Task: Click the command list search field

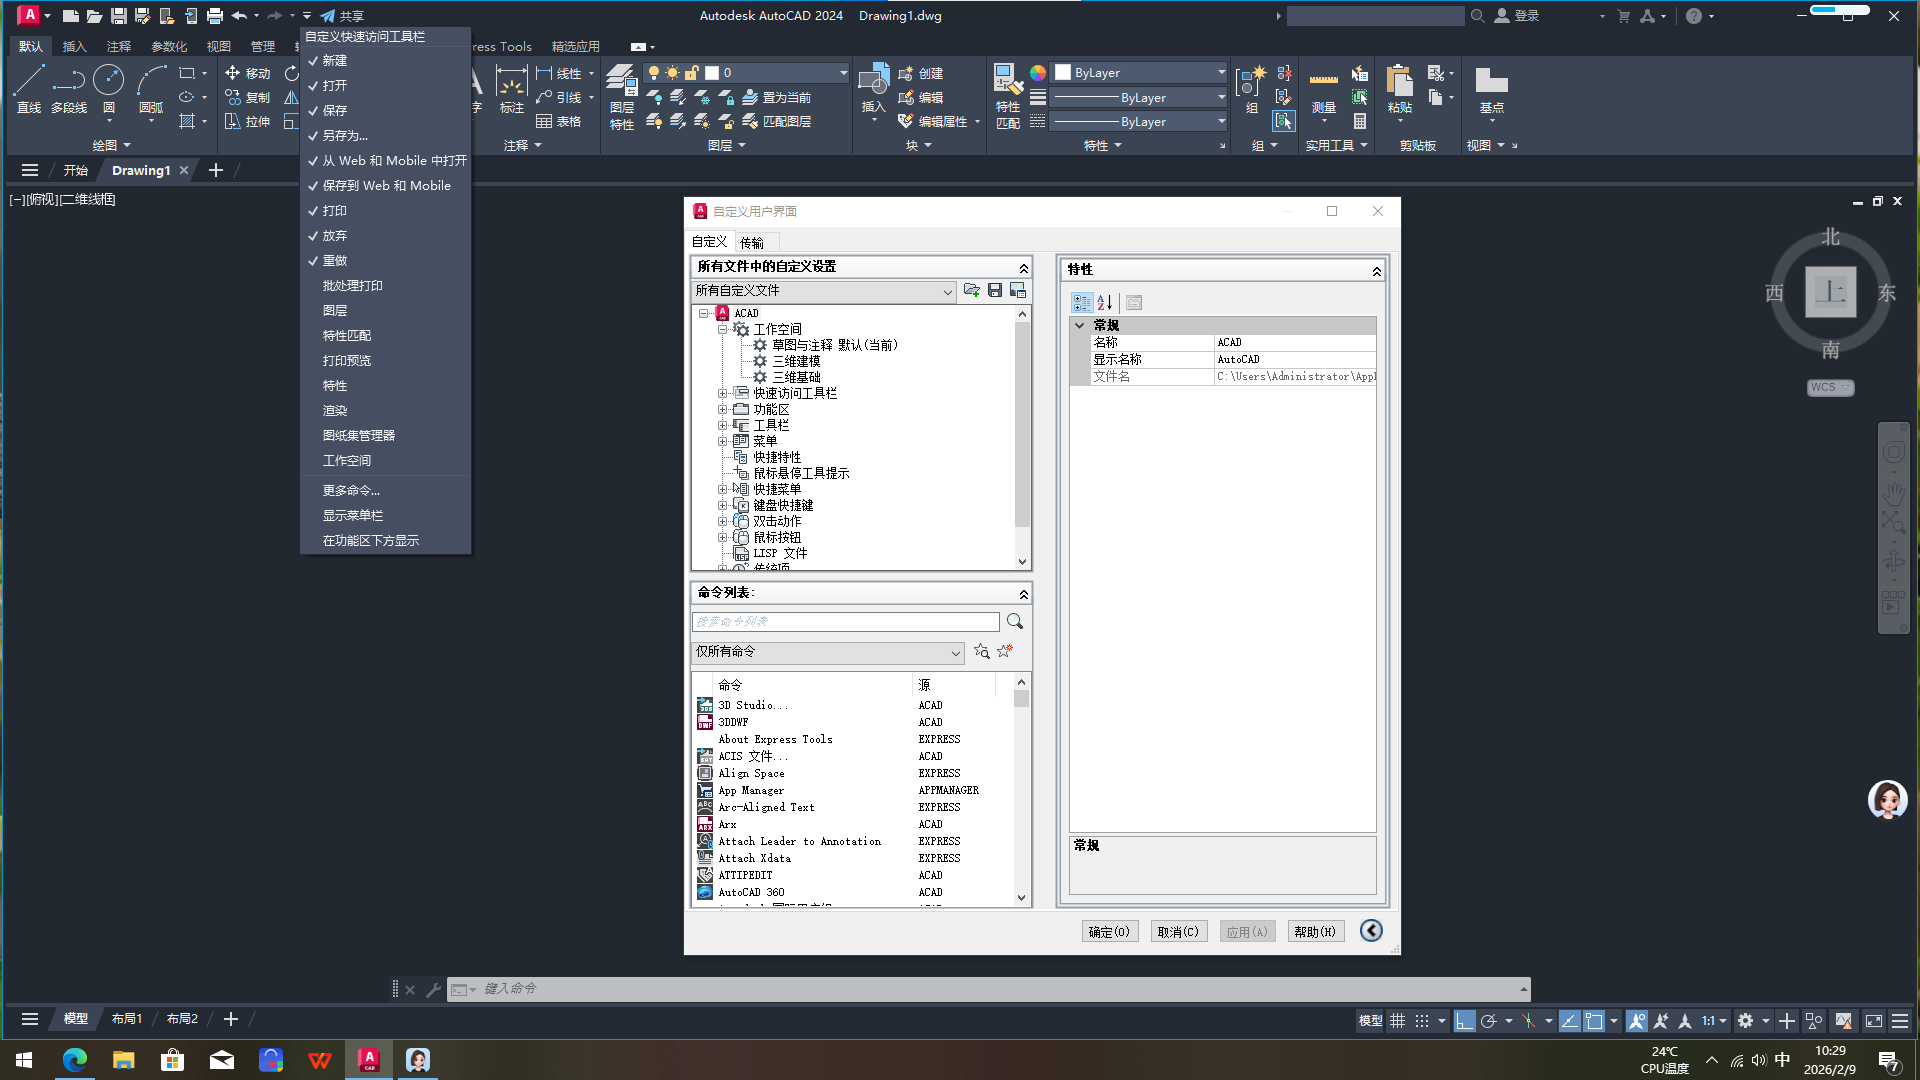Action: (x=845, y=622)
